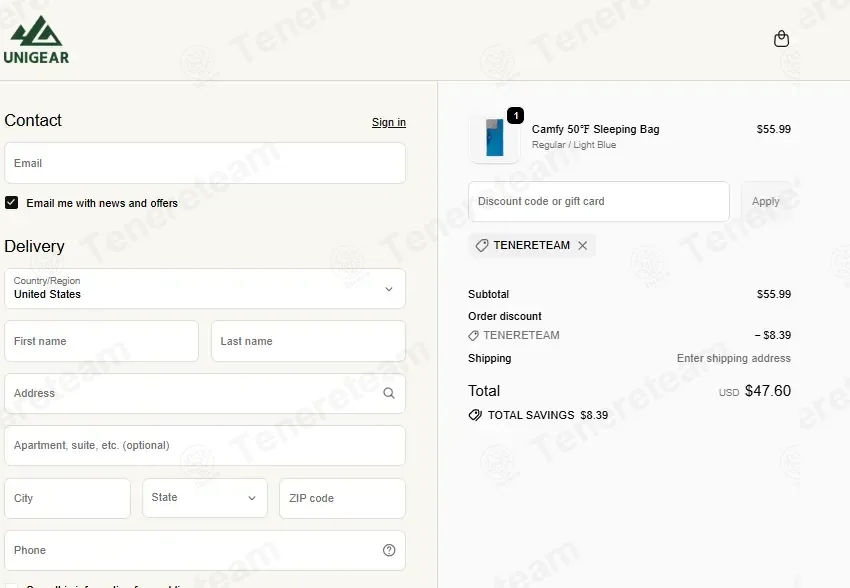Click the Apply discount button
The height and width of the screenshot is (588, 850).
(x=765, y=201)
